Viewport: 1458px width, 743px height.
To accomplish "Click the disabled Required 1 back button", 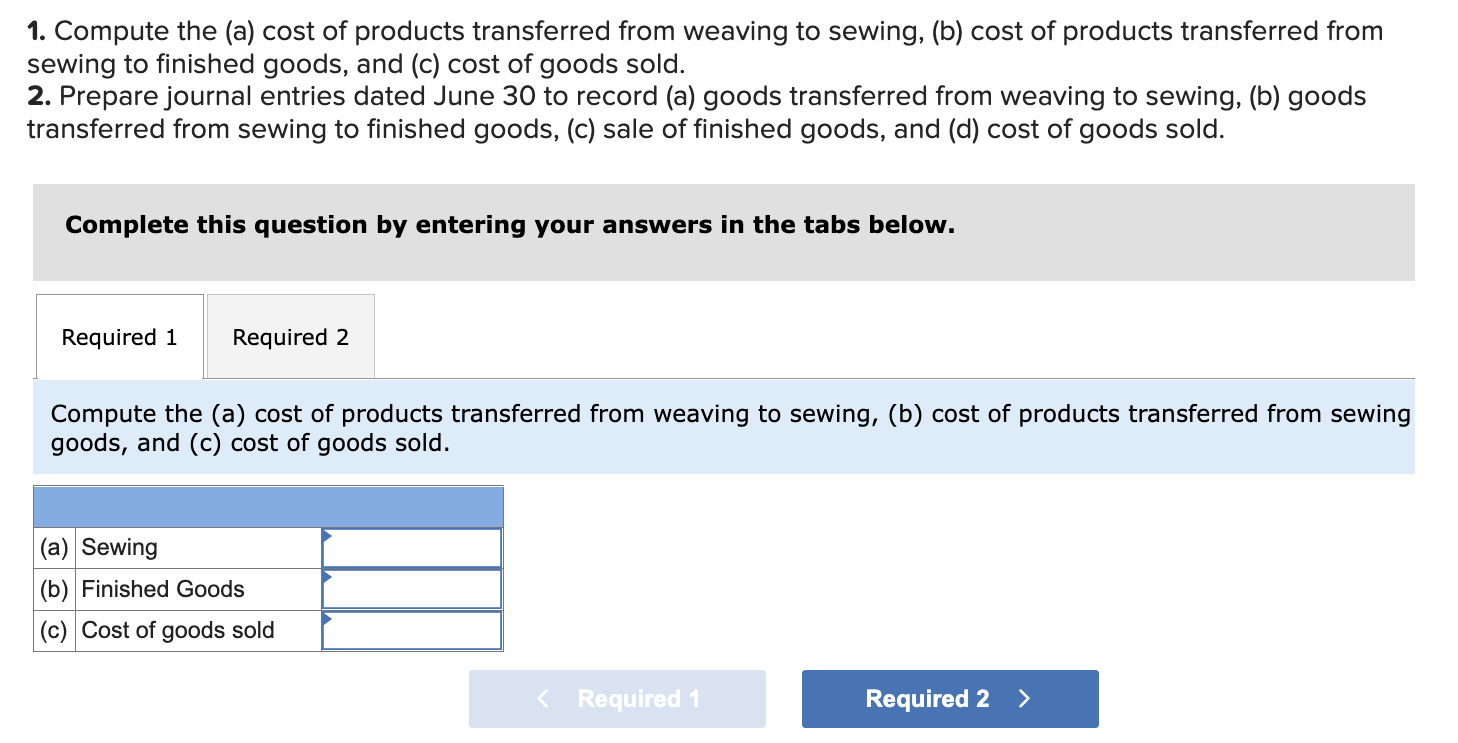I will point(616,698).
